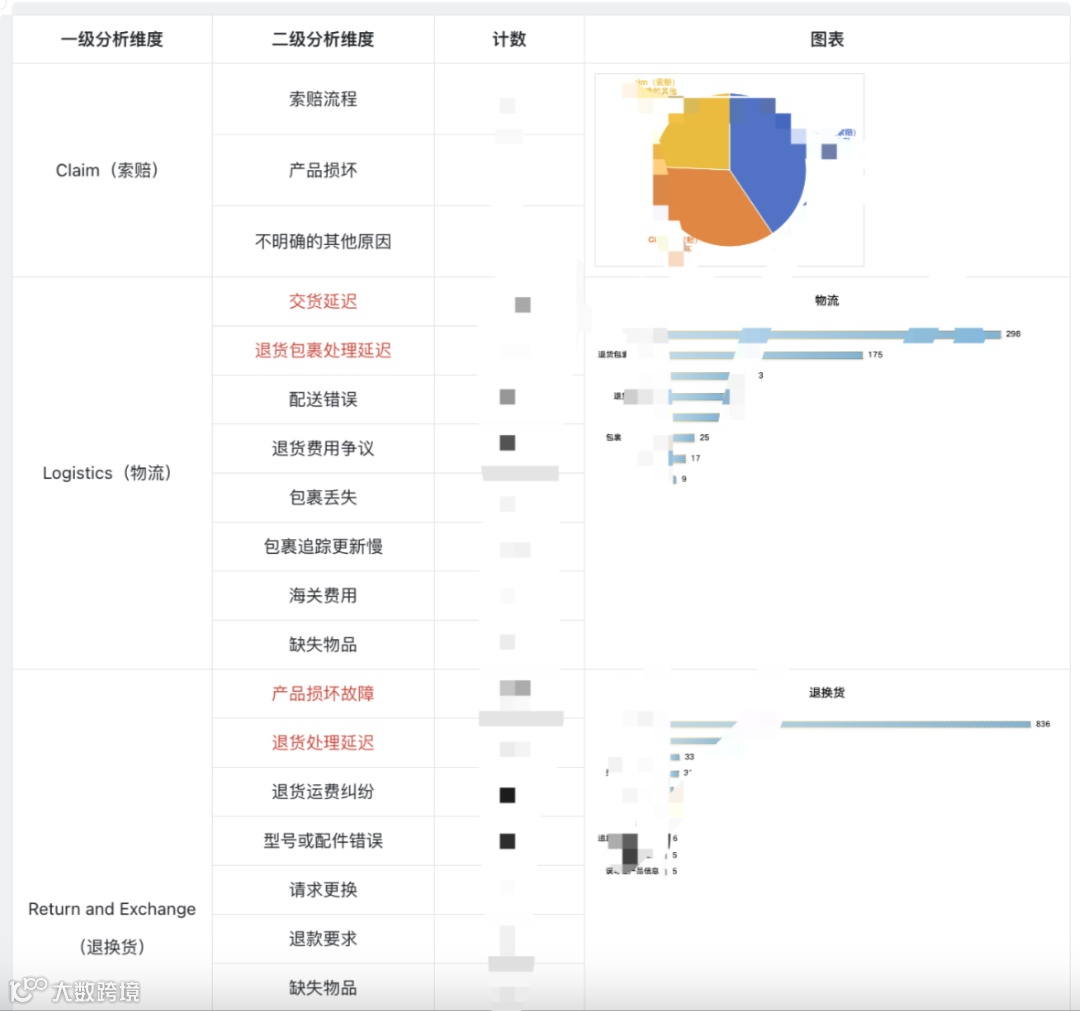Click 缺失物品 in the Logistics section
Screen dimensions: 1080x1011
coord(323,645)
